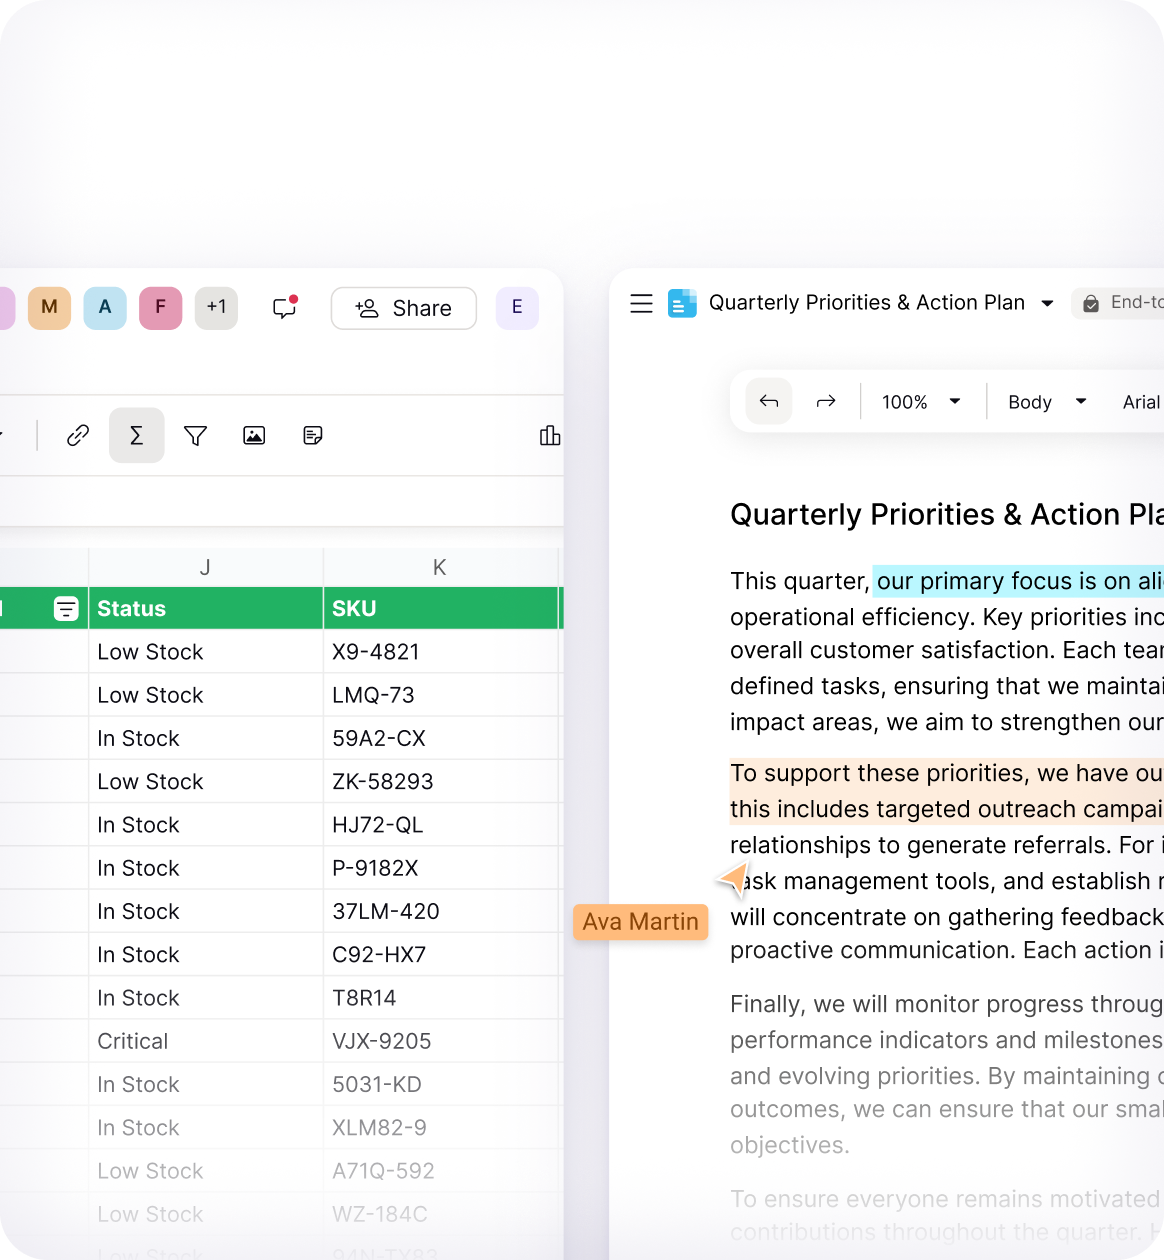The width and height of the screenshot is (1164, 1260).
Task: Open the hamburger menu in document
Action: click(642, 303)
